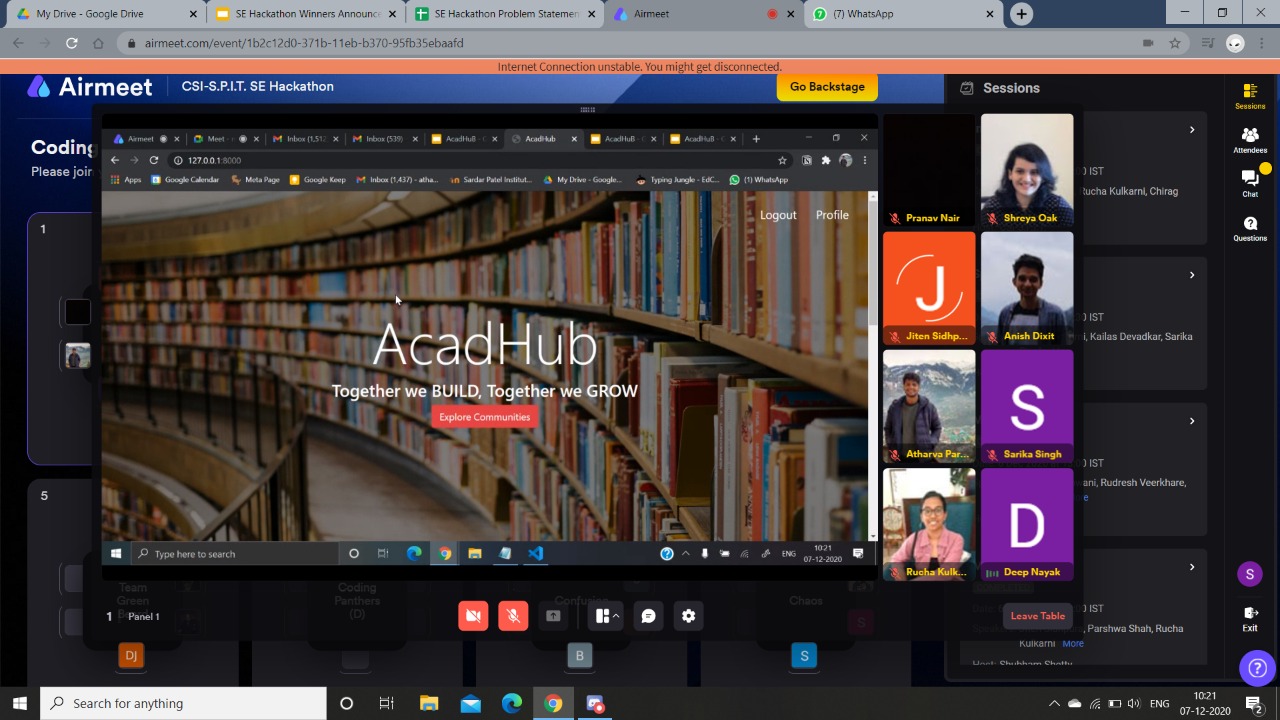
Task: Expand the first session card chevron
Action: 1191,130
